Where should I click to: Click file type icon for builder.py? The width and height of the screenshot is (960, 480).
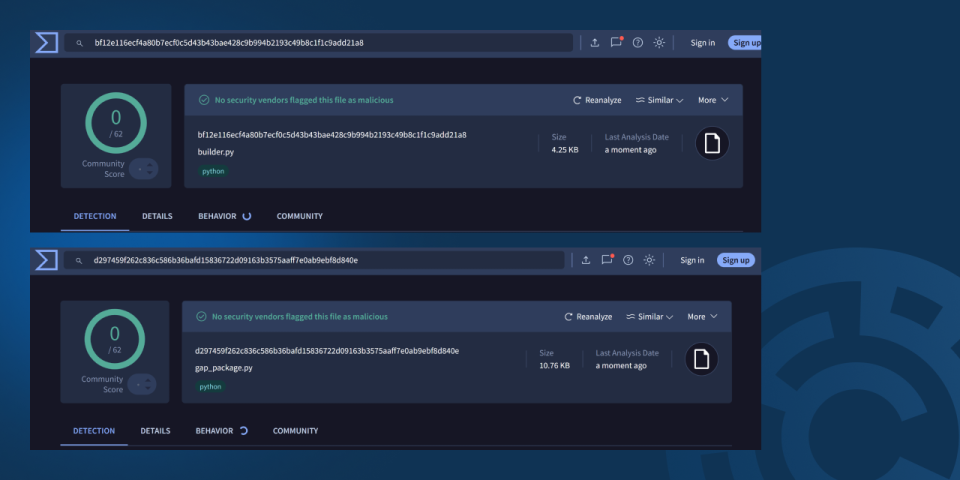712,144
